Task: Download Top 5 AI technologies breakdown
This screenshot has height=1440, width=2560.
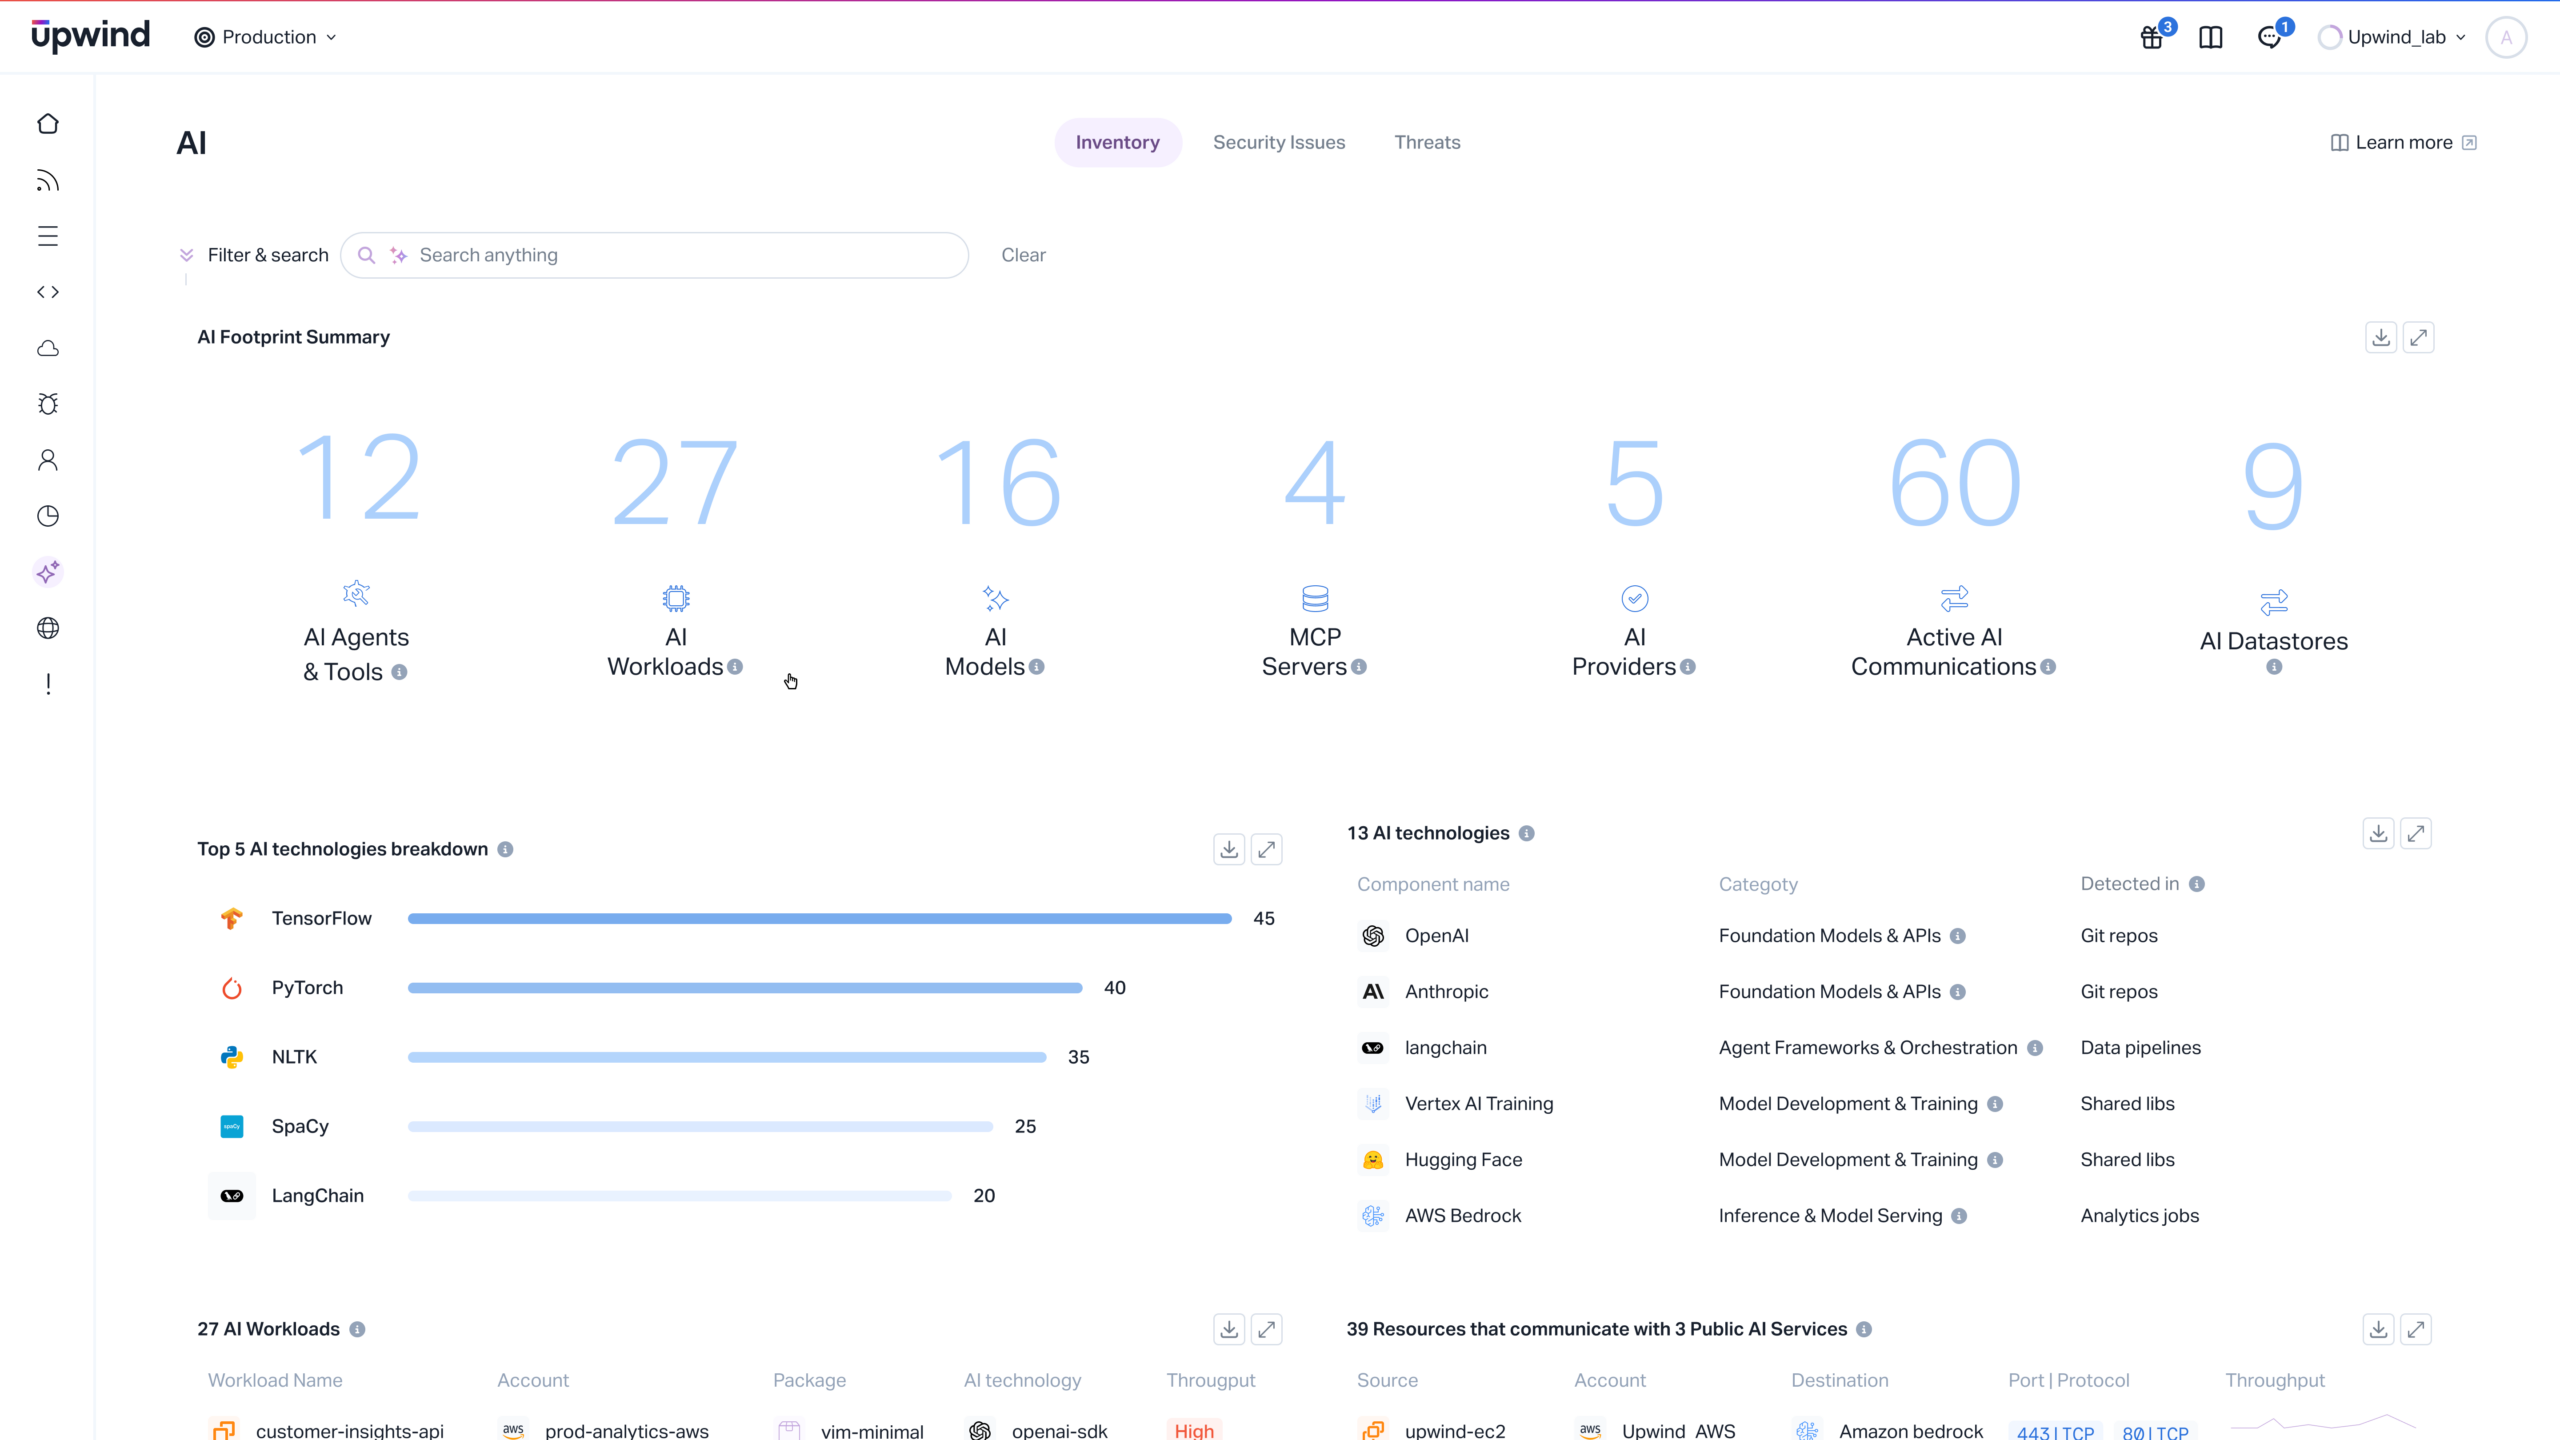Action: tap(1229, 849)
